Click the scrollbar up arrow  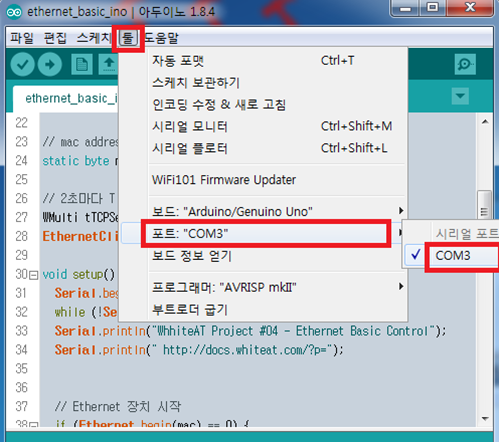coord(485,122)
